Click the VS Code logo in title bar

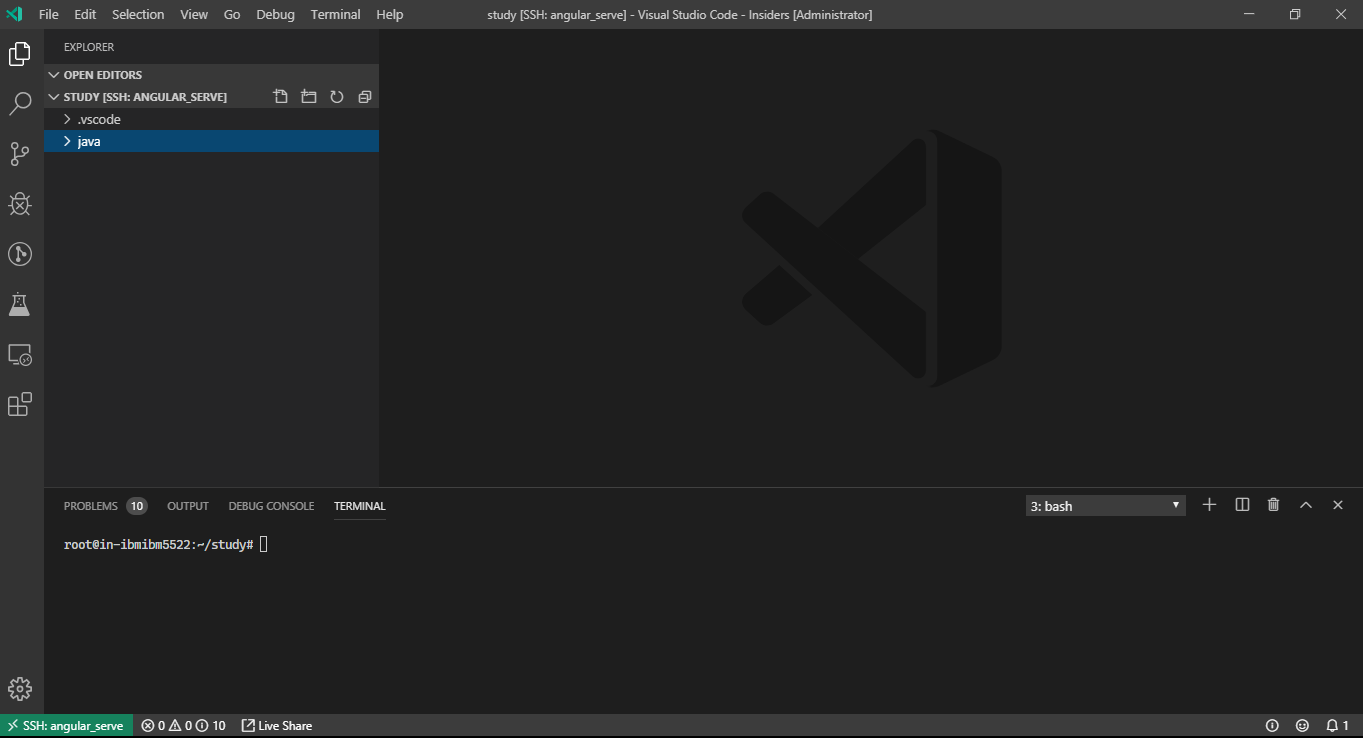point(14,14)
